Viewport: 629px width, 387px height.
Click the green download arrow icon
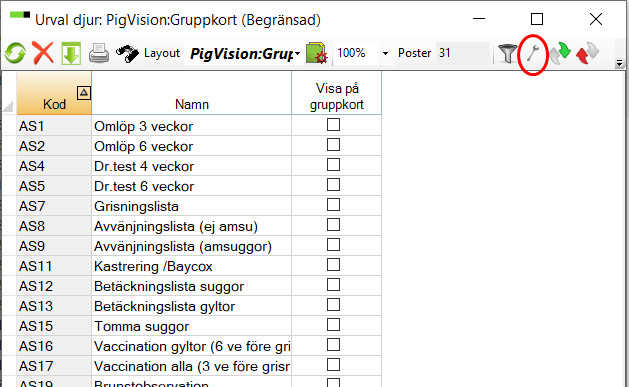point(71,53)
